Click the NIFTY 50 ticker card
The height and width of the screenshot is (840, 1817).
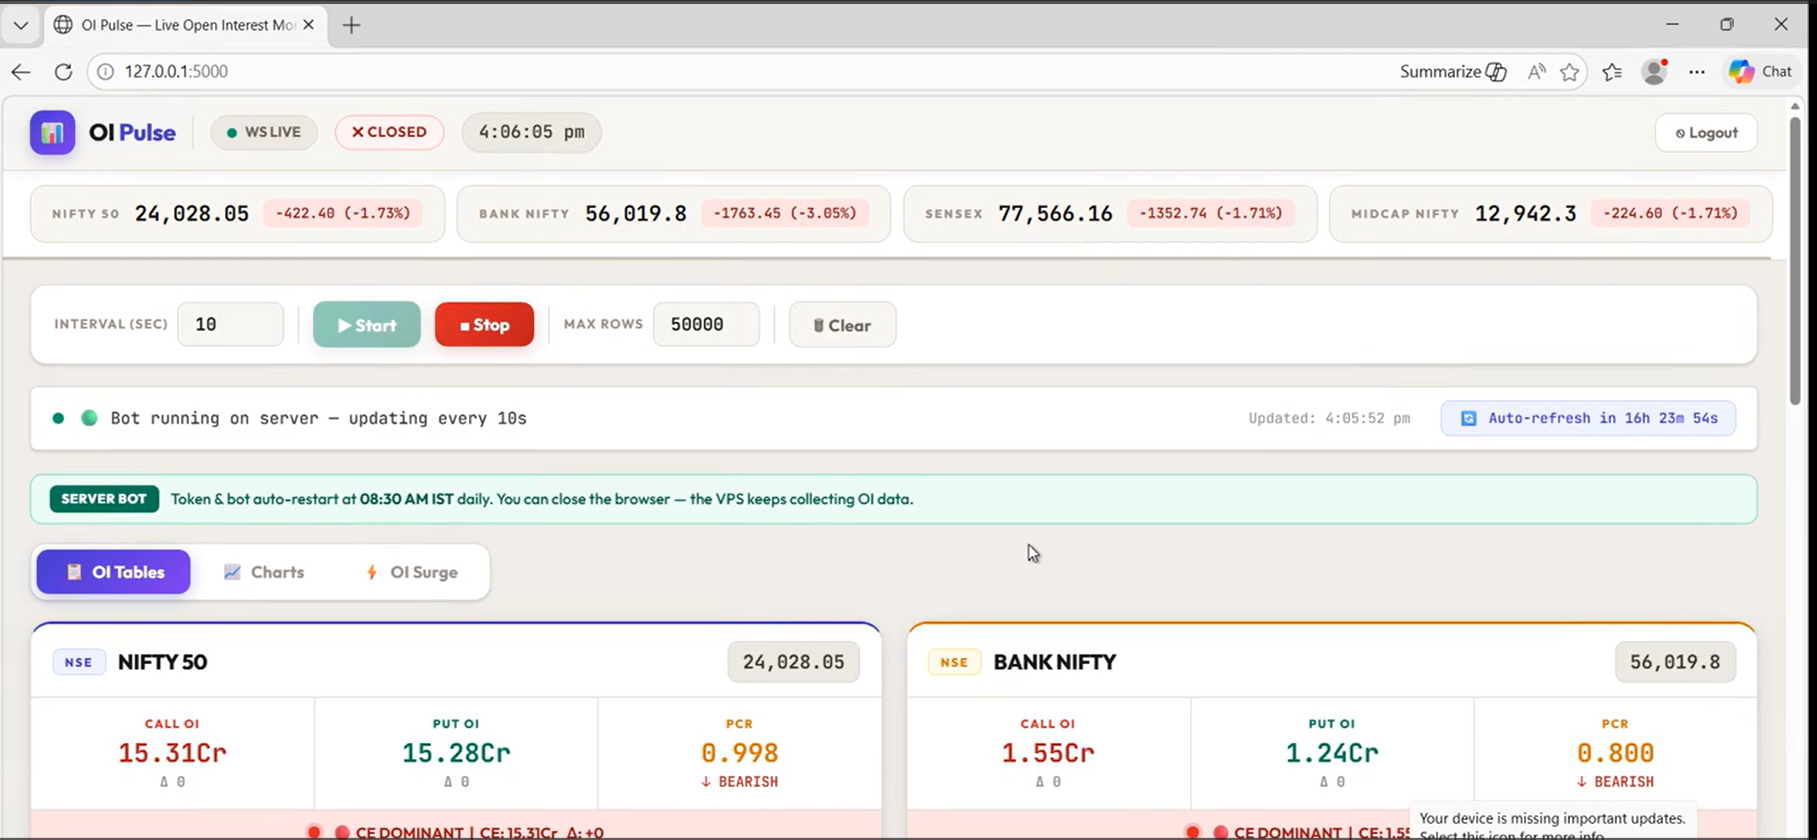point(237,213)
